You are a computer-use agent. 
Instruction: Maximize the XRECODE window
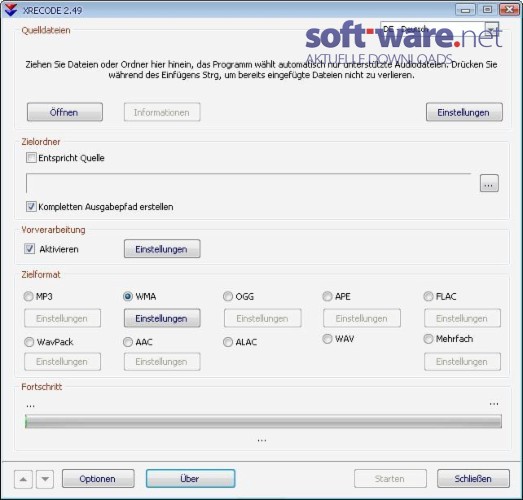click(x=487, y=10)
